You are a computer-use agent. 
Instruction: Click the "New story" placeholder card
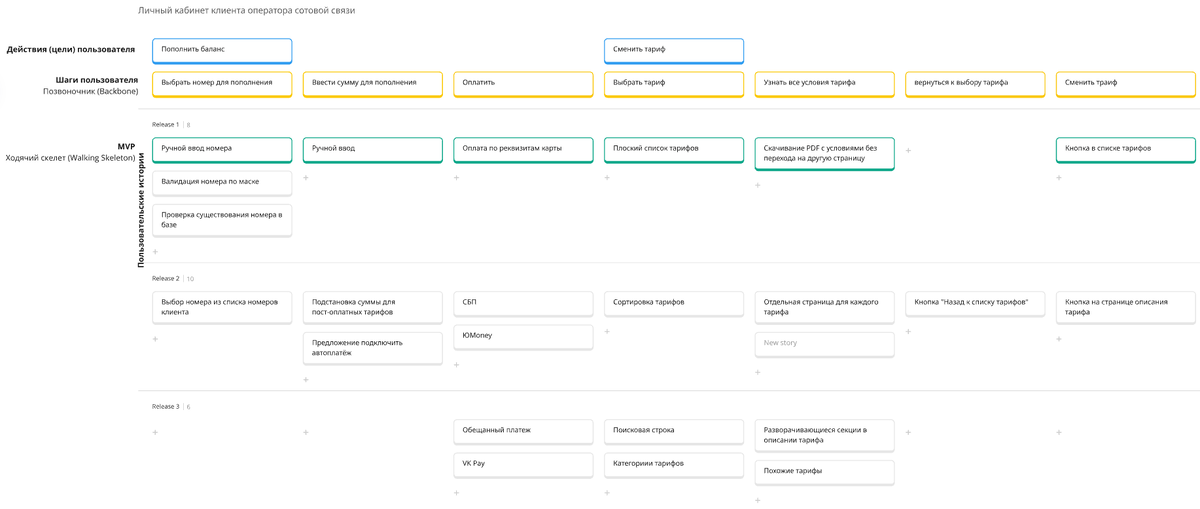[x=824, y=343]
